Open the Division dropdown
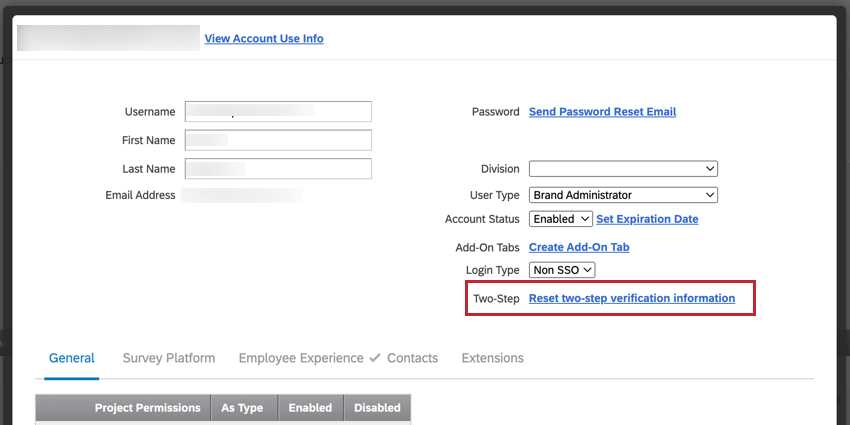Screen dimensions: 850x425 [623, 169]
